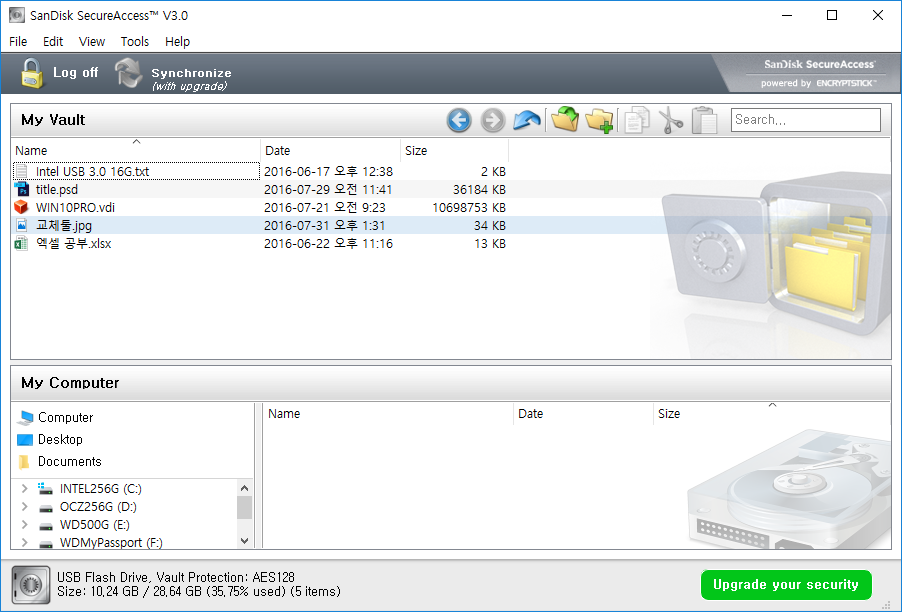
Task: Click the scissors cut icon
Action: coord(670,120)
